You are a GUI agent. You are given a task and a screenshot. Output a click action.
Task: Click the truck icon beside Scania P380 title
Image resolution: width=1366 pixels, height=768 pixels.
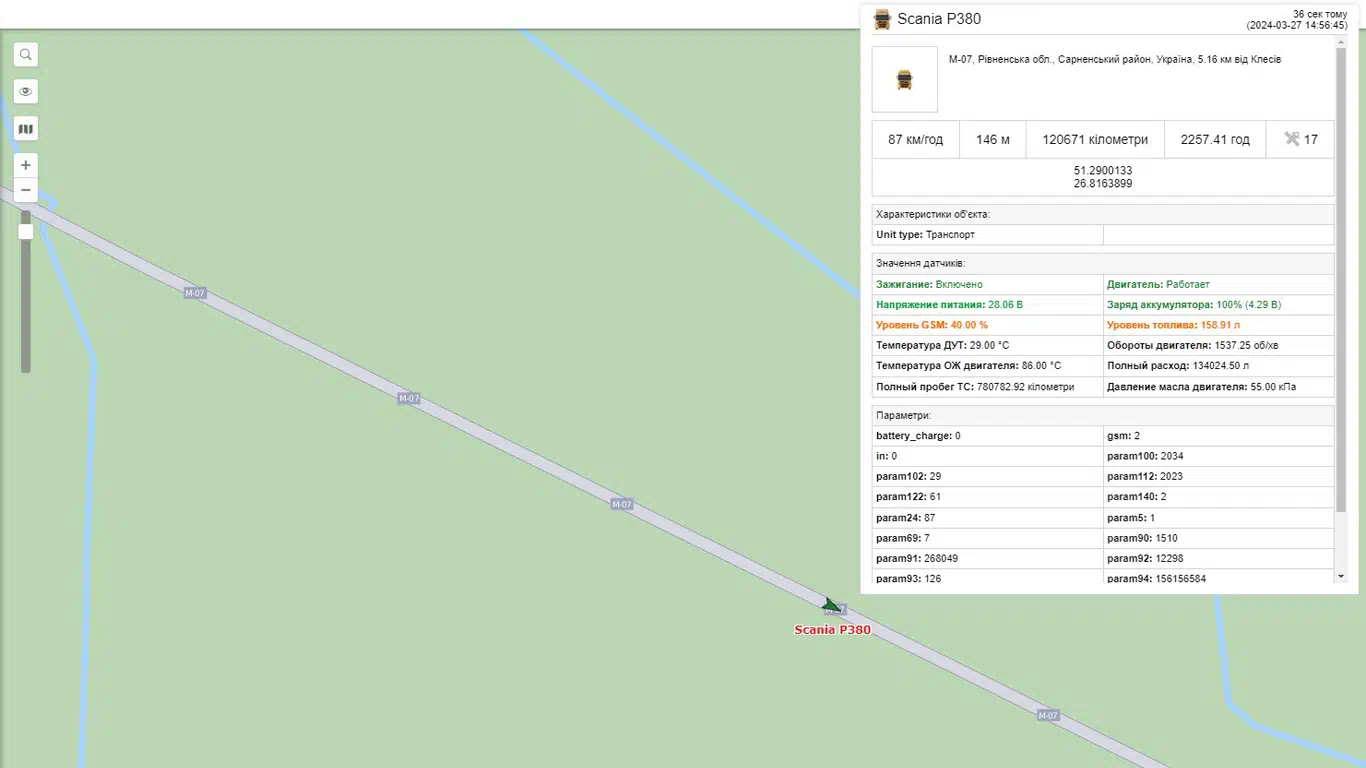[x=882, y=19]
